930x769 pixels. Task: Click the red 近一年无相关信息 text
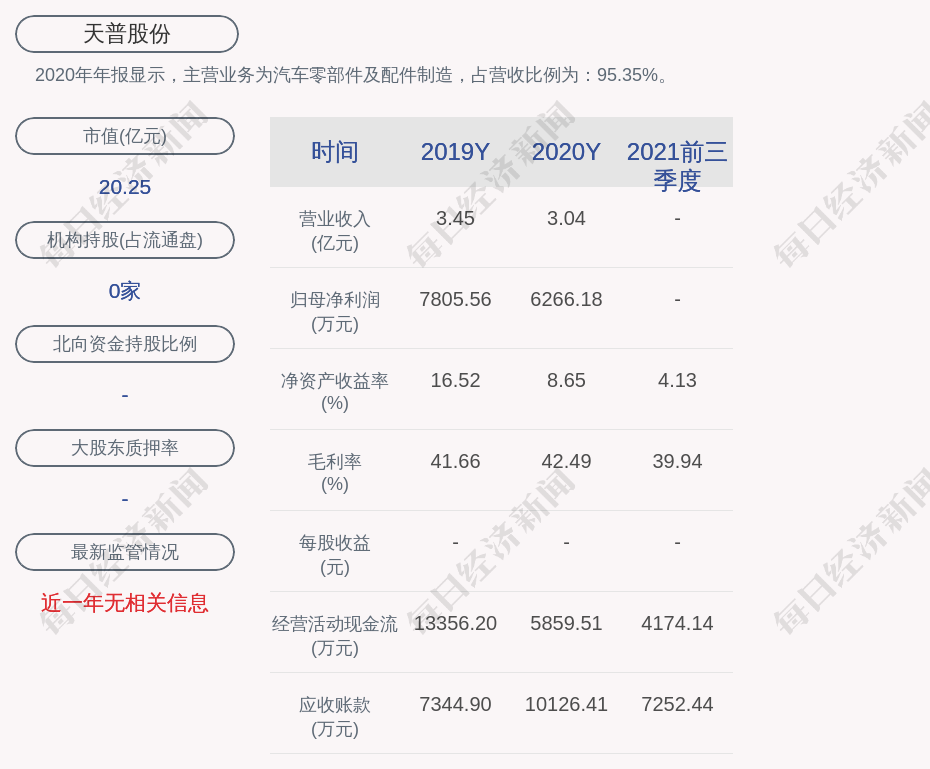point(125,603)
